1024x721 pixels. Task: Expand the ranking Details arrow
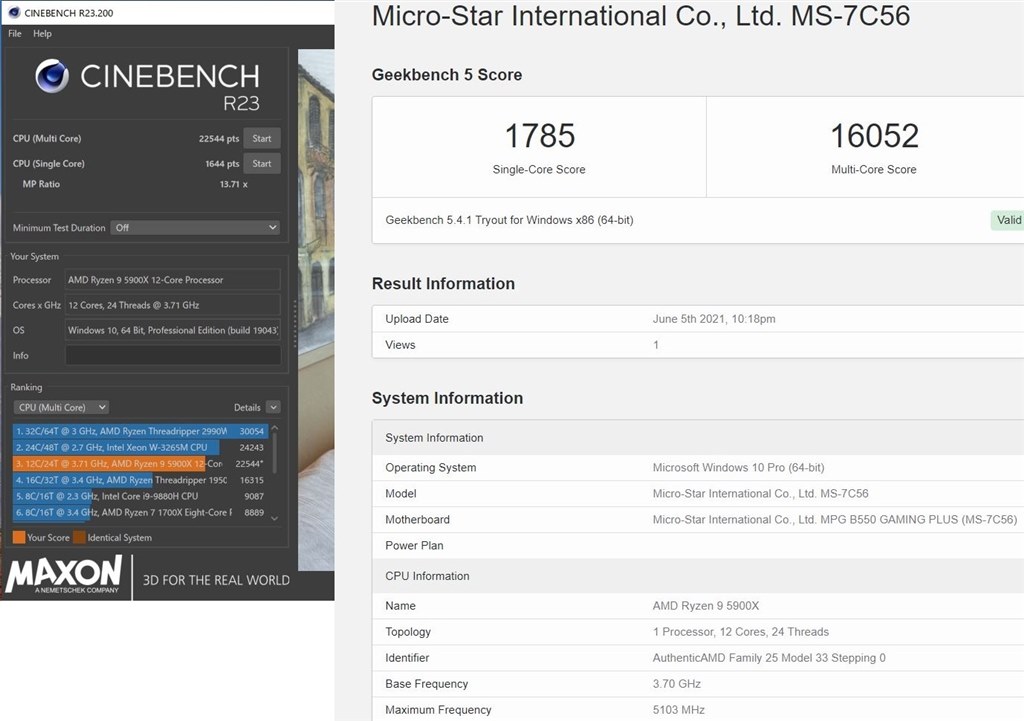tap(273, 408)
